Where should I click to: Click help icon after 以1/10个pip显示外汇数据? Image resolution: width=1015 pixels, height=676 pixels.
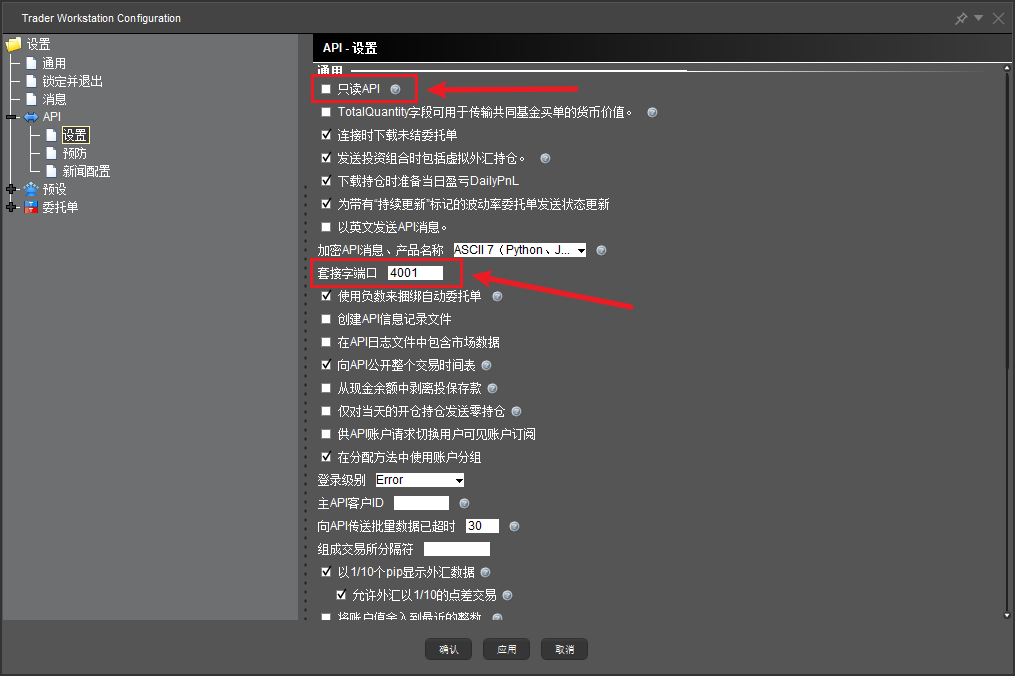pyautogui.click(x=486, y=573)
